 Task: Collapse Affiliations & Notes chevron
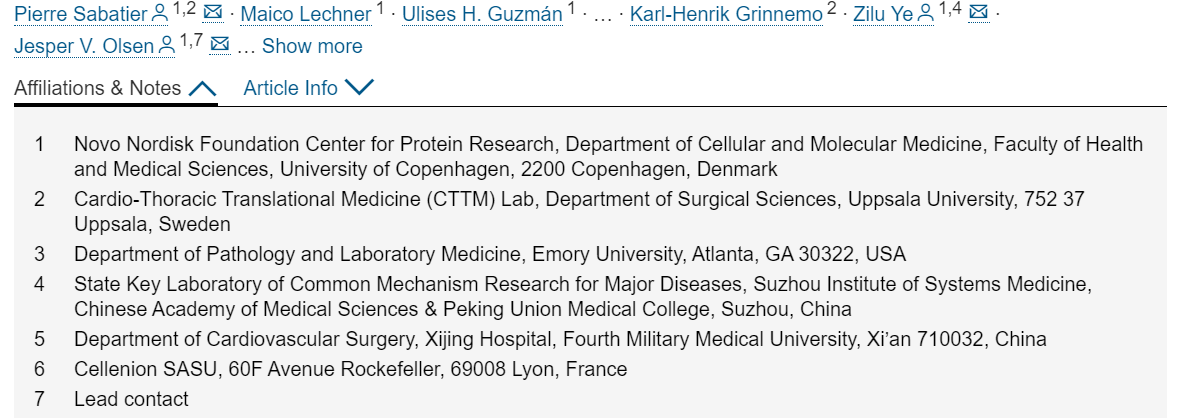pyautogui.click(x=202, y=89)
